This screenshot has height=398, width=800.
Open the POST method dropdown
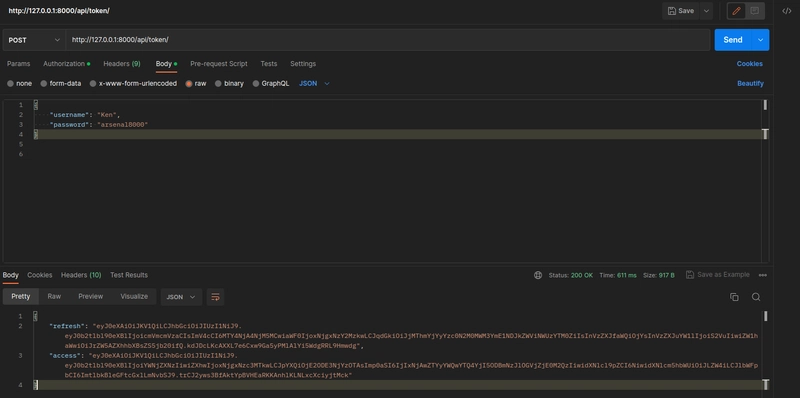click(x=34, y=40)
